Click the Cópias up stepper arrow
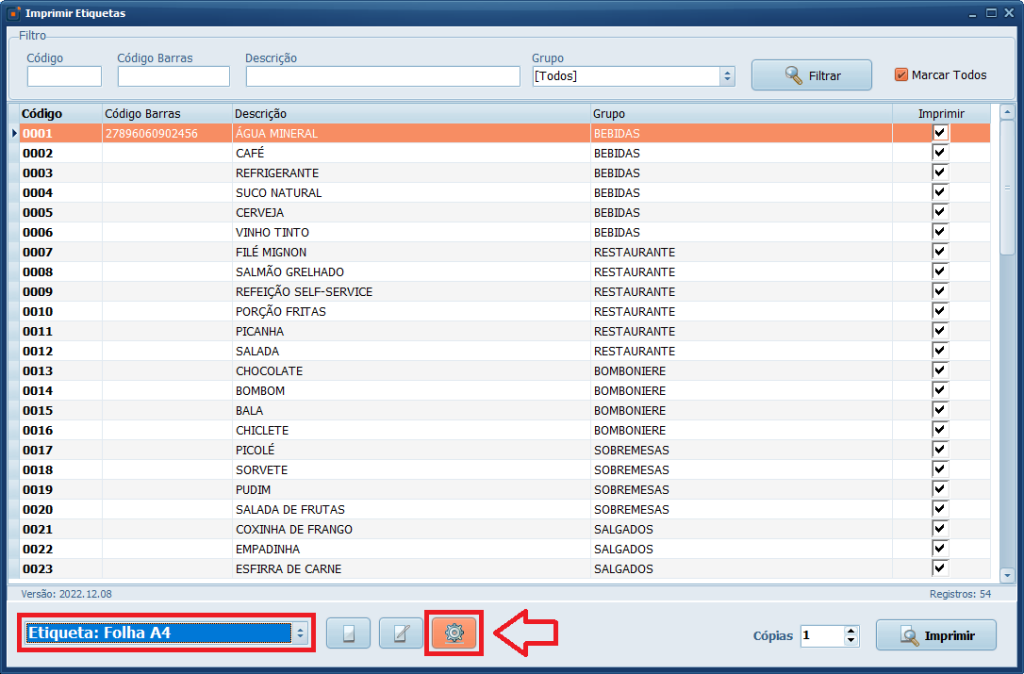The image size is (1024, 674). click(850, 629)
